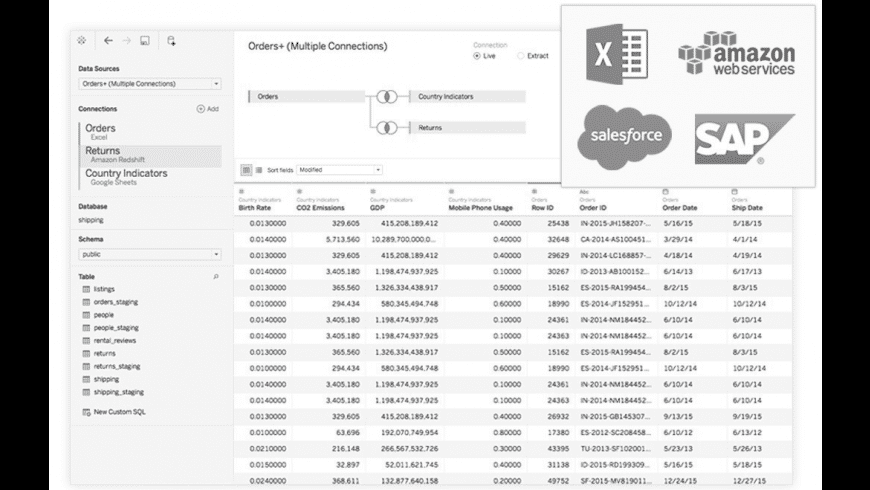Click the Returns table in canvas

pyautogui.click(x=467, y=128)
